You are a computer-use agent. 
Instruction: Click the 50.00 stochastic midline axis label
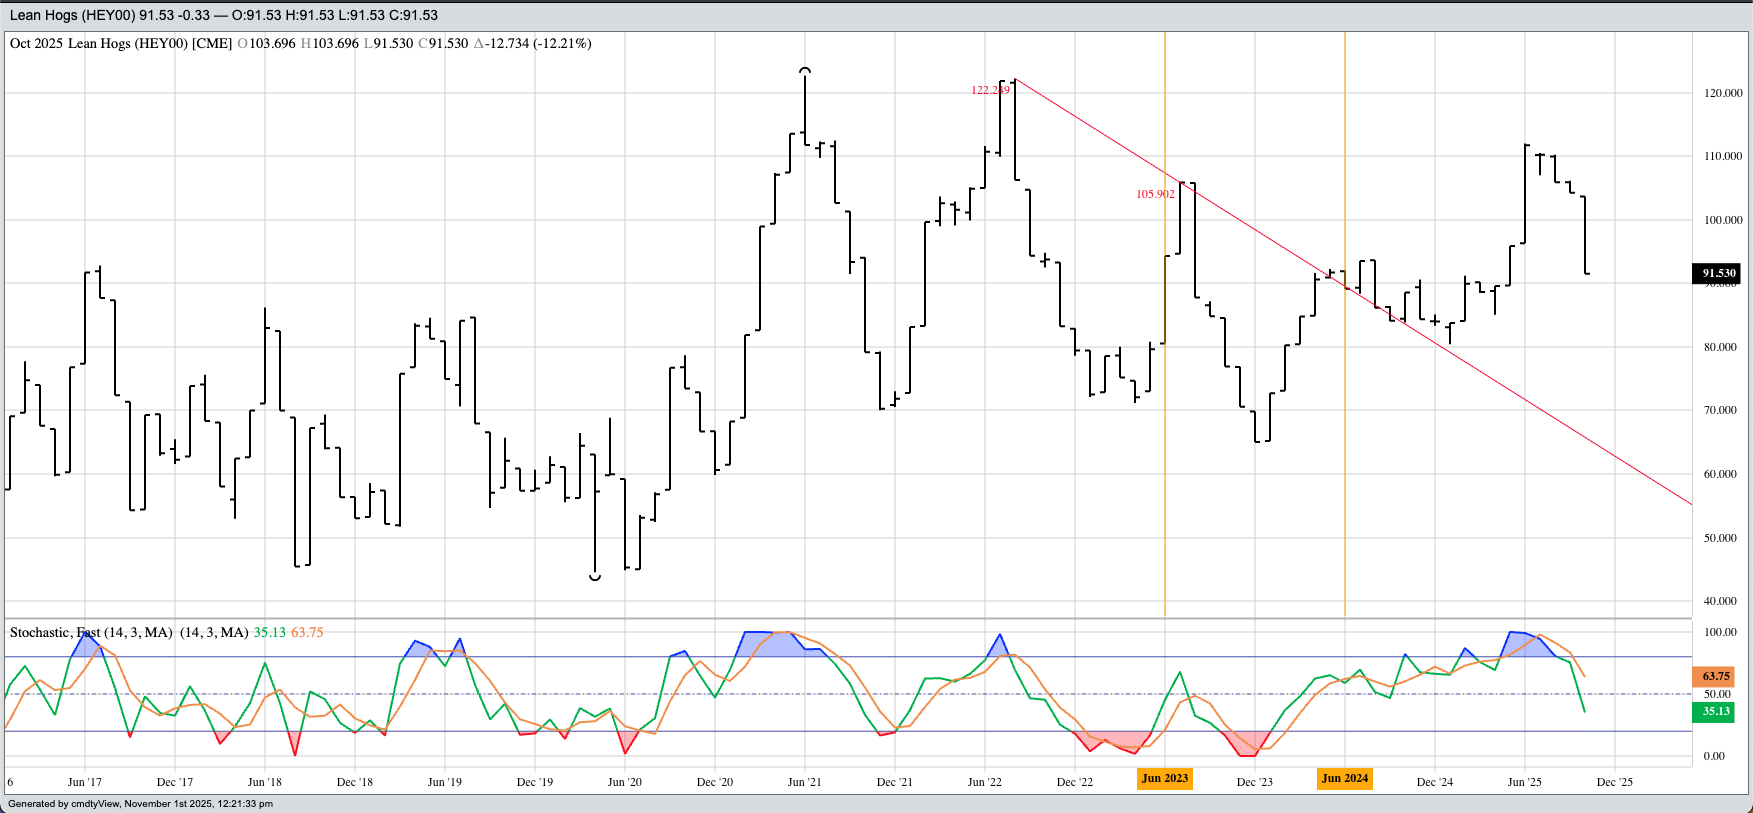coord(1717,694)
